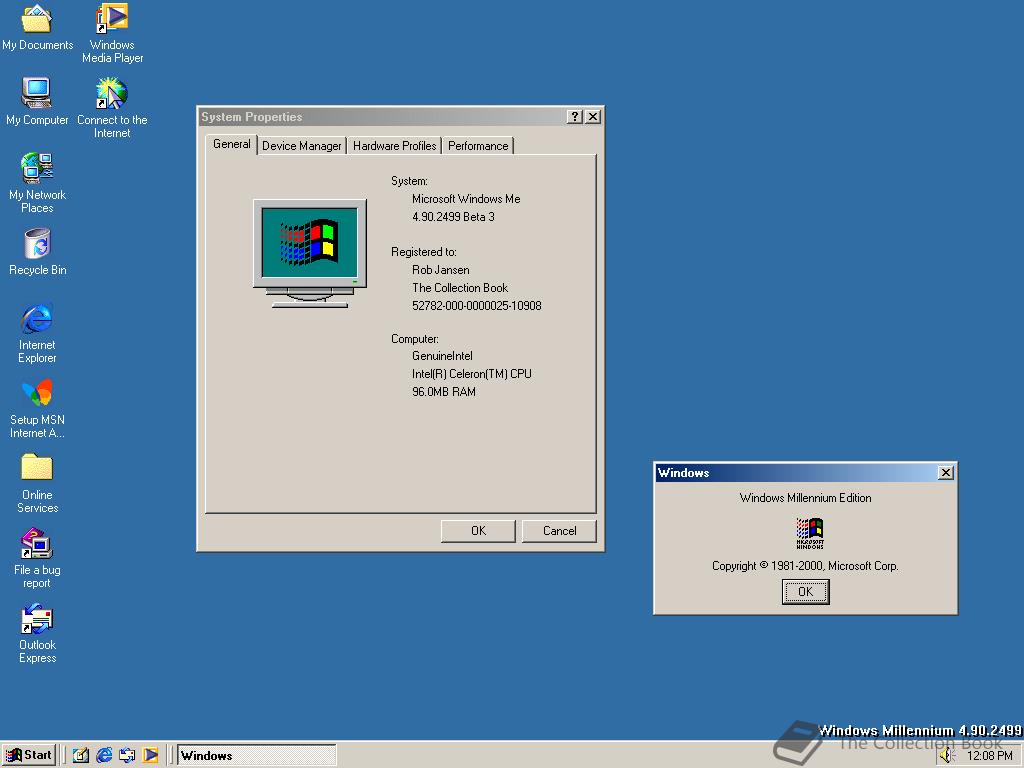Click the volume speaker tray icon

click(946, 756)
